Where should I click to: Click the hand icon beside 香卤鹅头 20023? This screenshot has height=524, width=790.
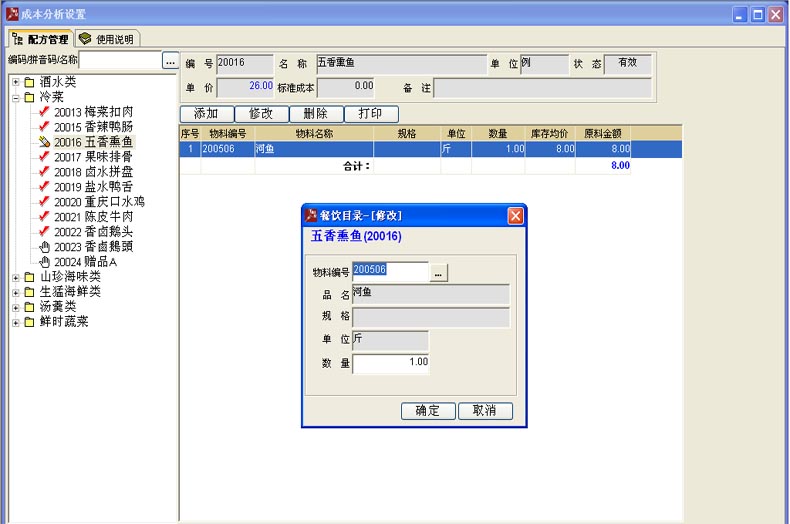point(44,247)
